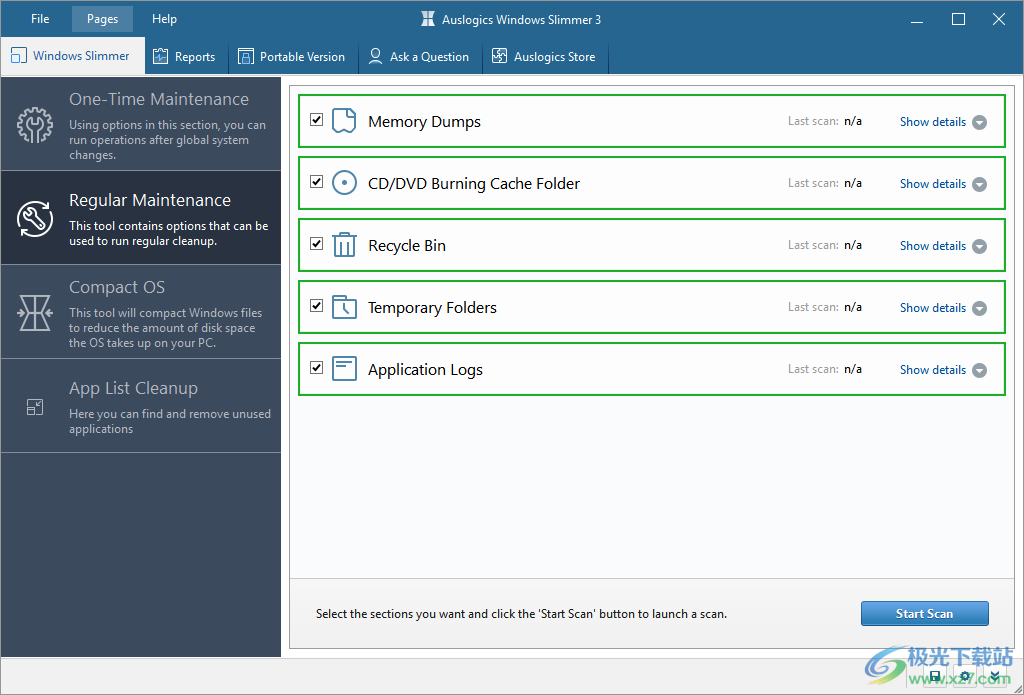This screenshot has height=695, width=1024.
Task: Switch to the Reports tab
Action: (185, 56)
